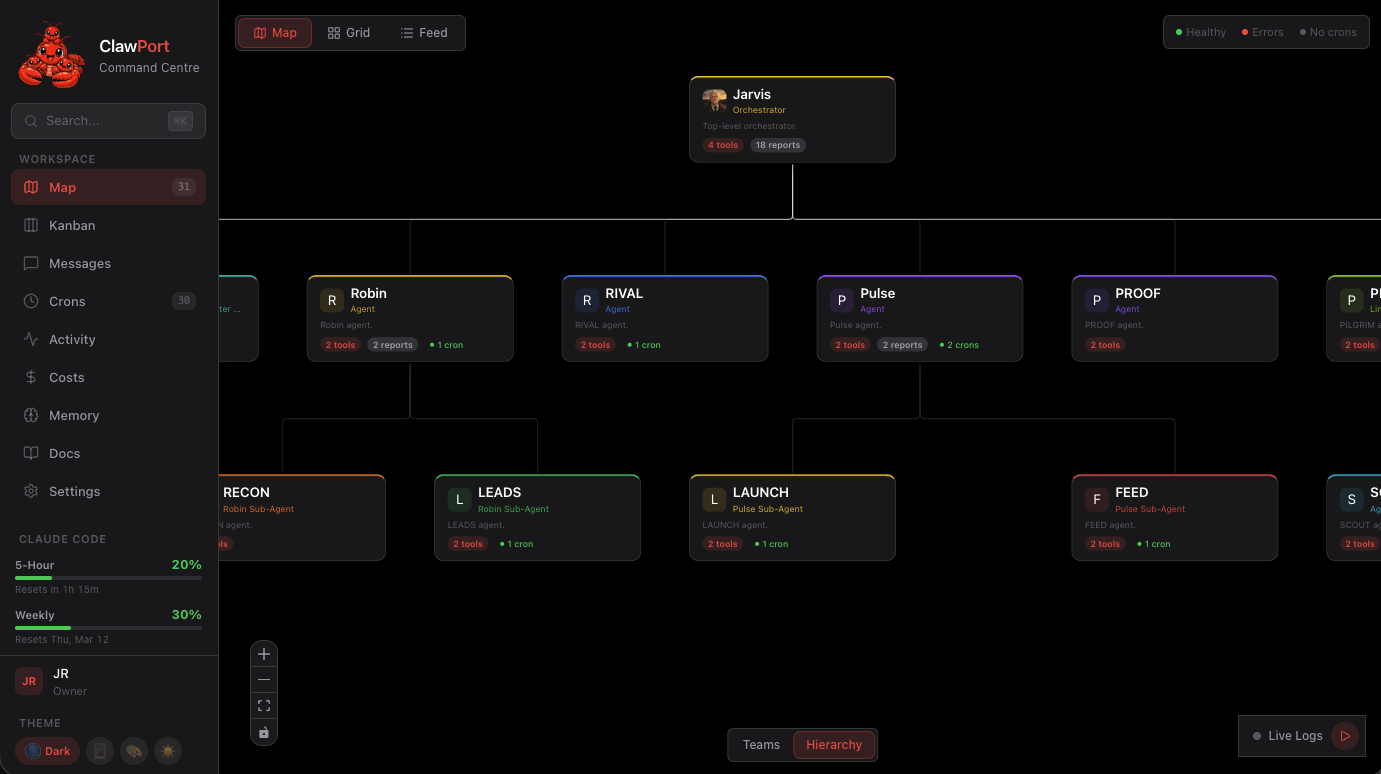Screen dimensions: 1381x774
Task: Filter agents by Healthy status
Action: pos(1199,31)
